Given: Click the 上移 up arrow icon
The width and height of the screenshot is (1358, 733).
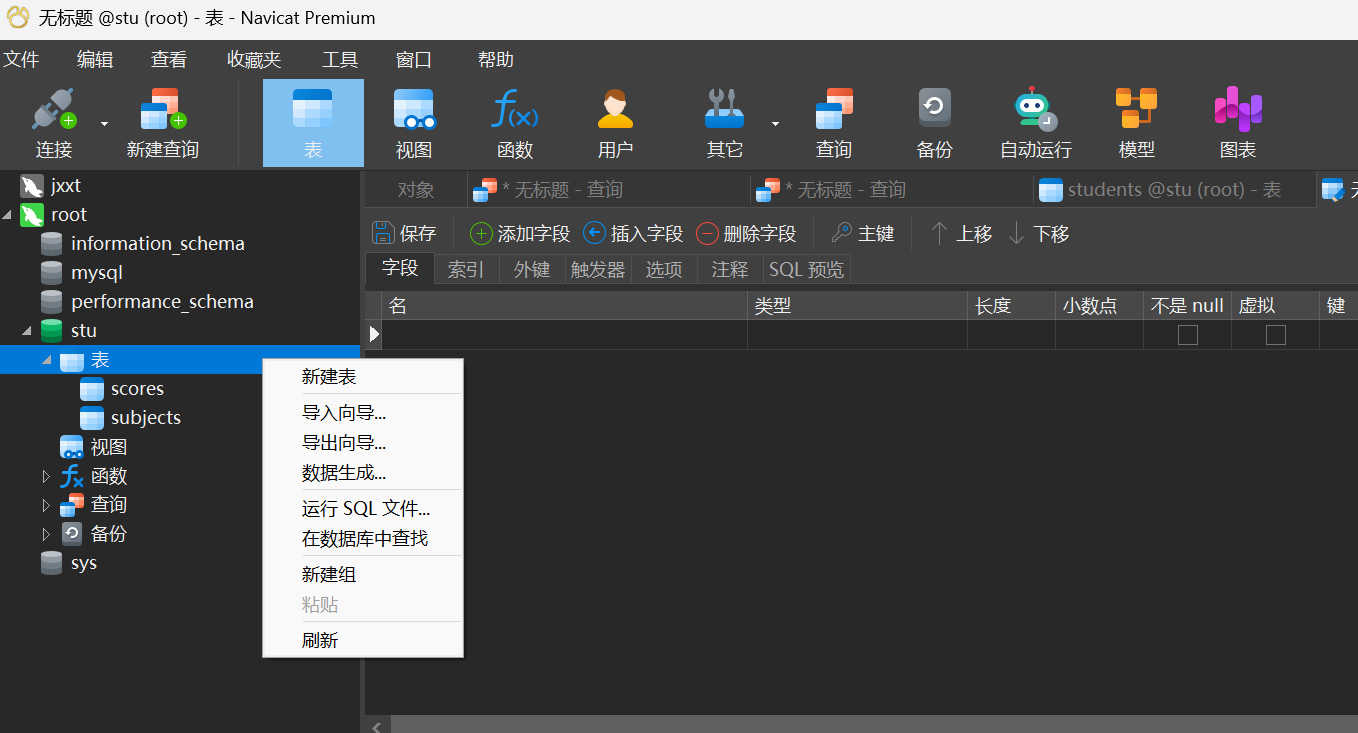Looking at the screenshot, I should (x=939, y=233).
